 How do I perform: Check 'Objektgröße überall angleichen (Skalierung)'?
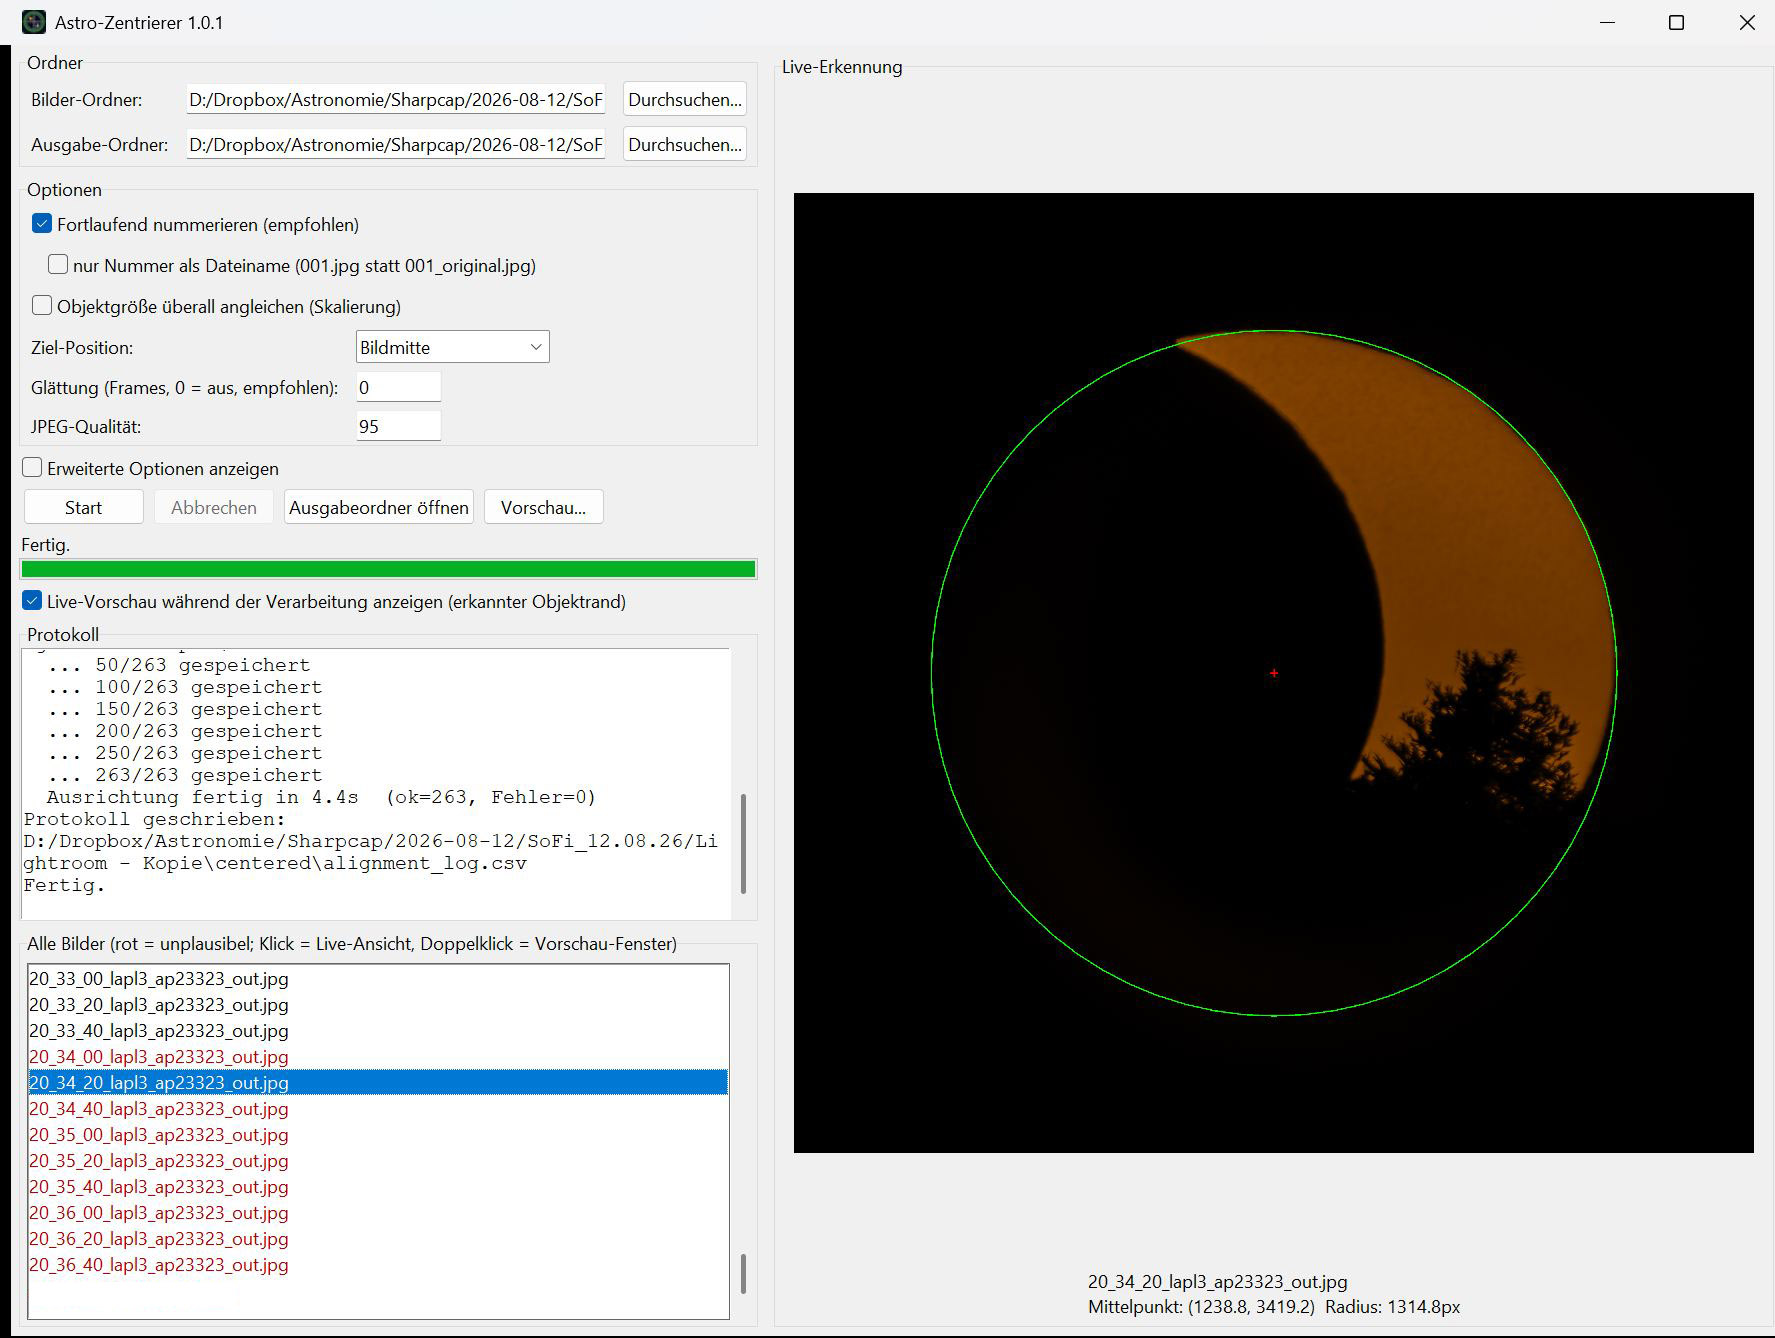[x=42, y=306]
